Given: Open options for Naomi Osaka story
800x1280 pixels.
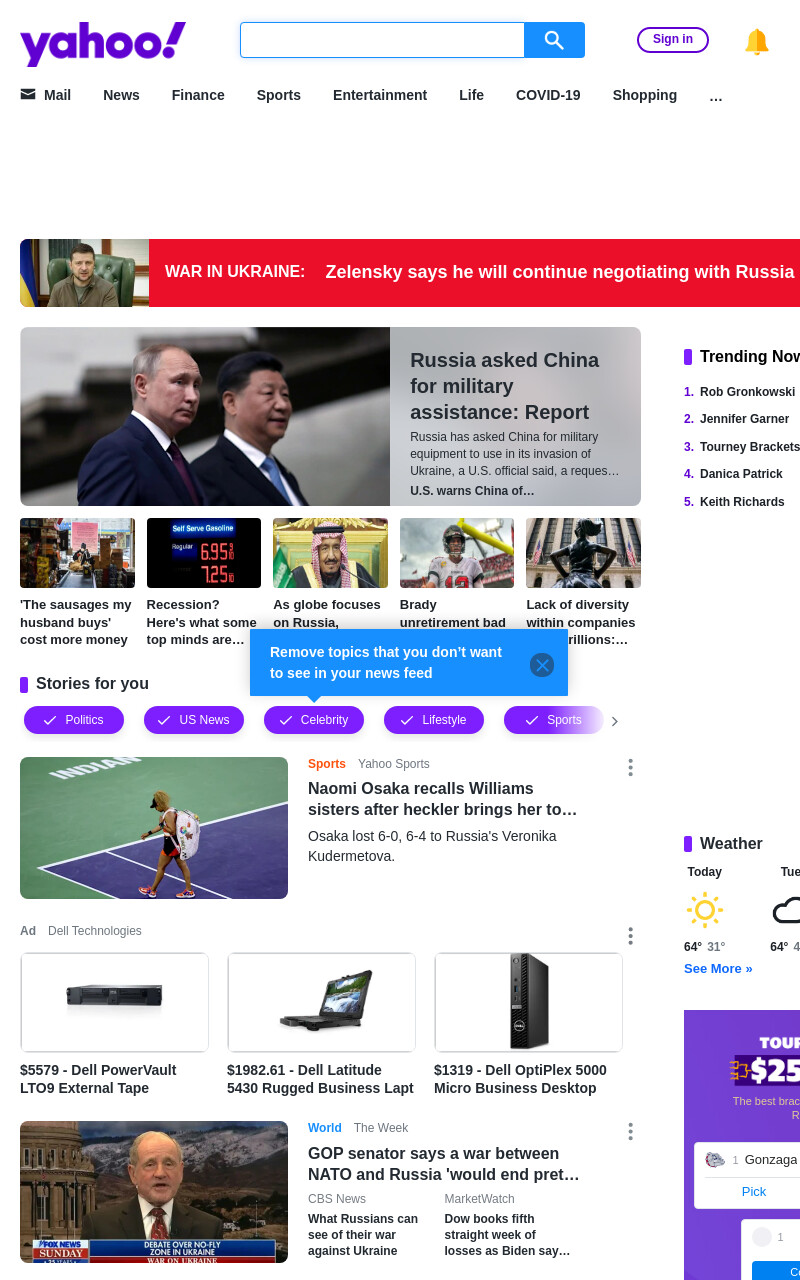Looking at the screenshot, I should 630,767.
